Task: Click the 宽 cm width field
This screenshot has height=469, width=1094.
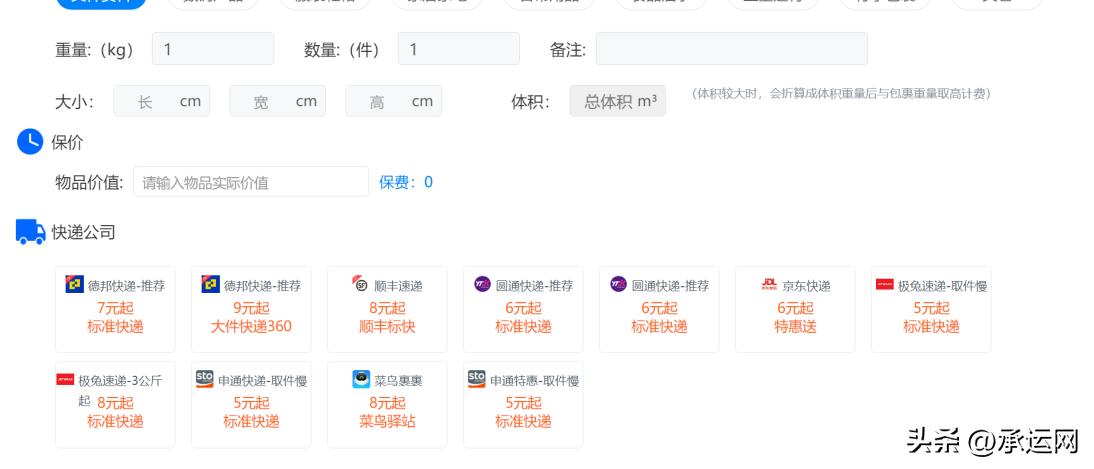Action: [x=277, y=101]
